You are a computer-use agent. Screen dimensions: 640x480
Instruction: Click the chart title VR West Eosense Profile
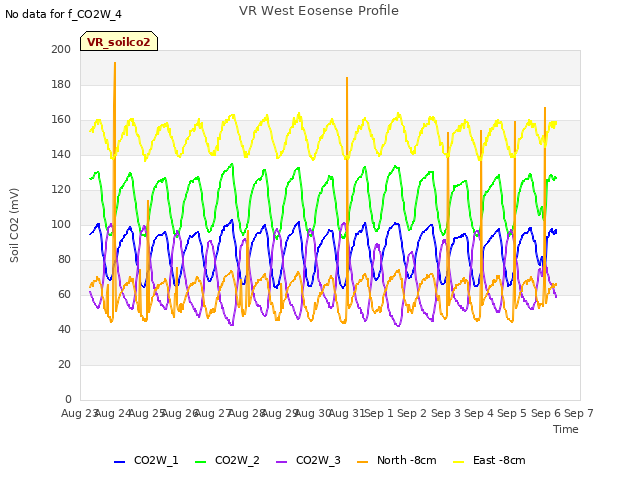point(319,11)
